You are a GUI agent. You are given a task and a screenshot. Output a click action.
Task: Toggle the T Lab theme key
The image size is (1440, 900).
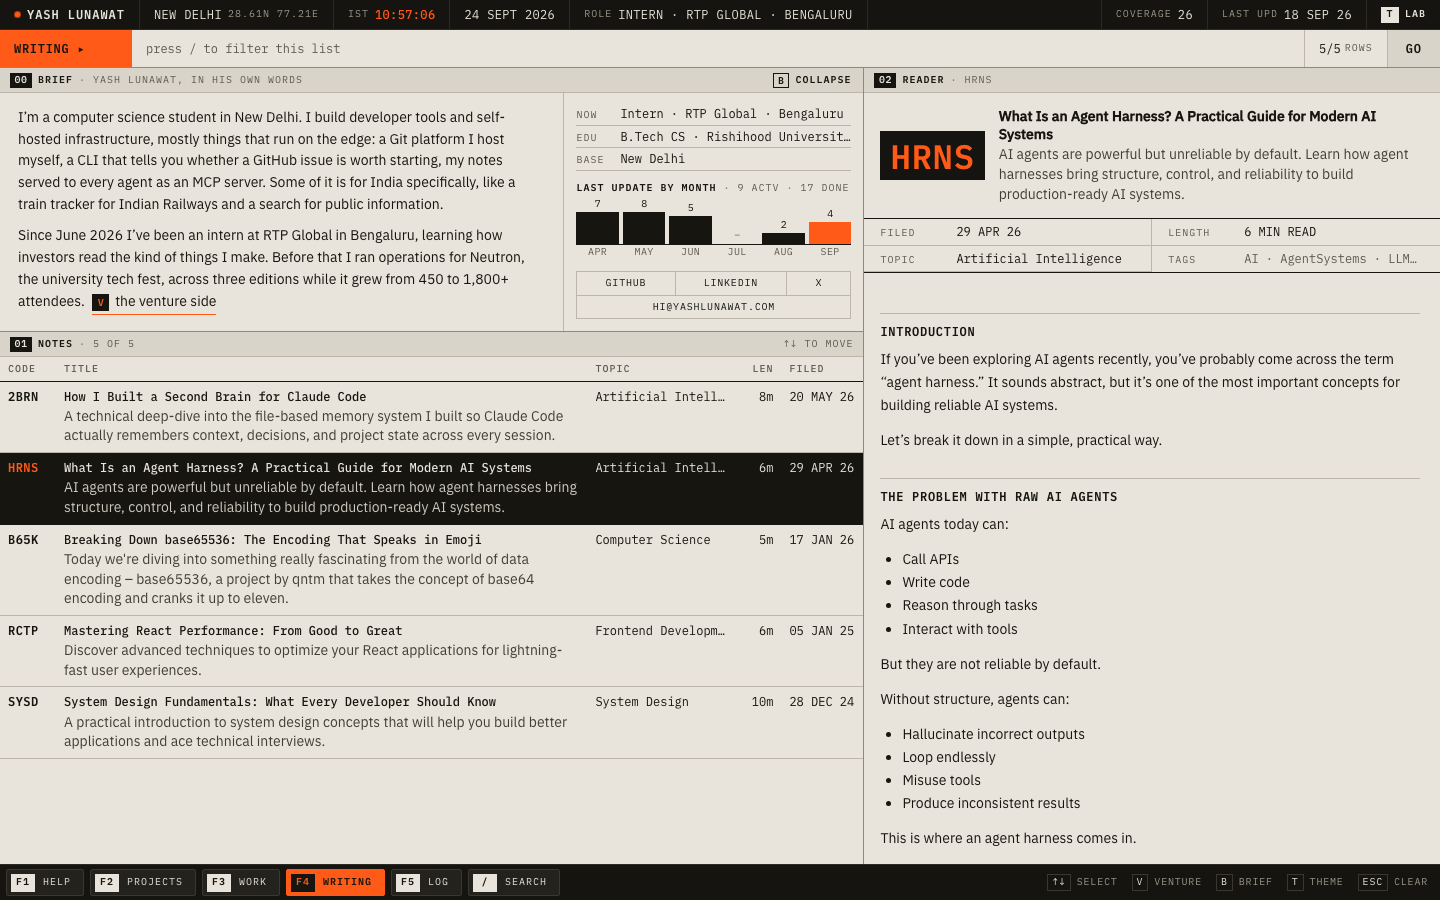coord(1403,14)
